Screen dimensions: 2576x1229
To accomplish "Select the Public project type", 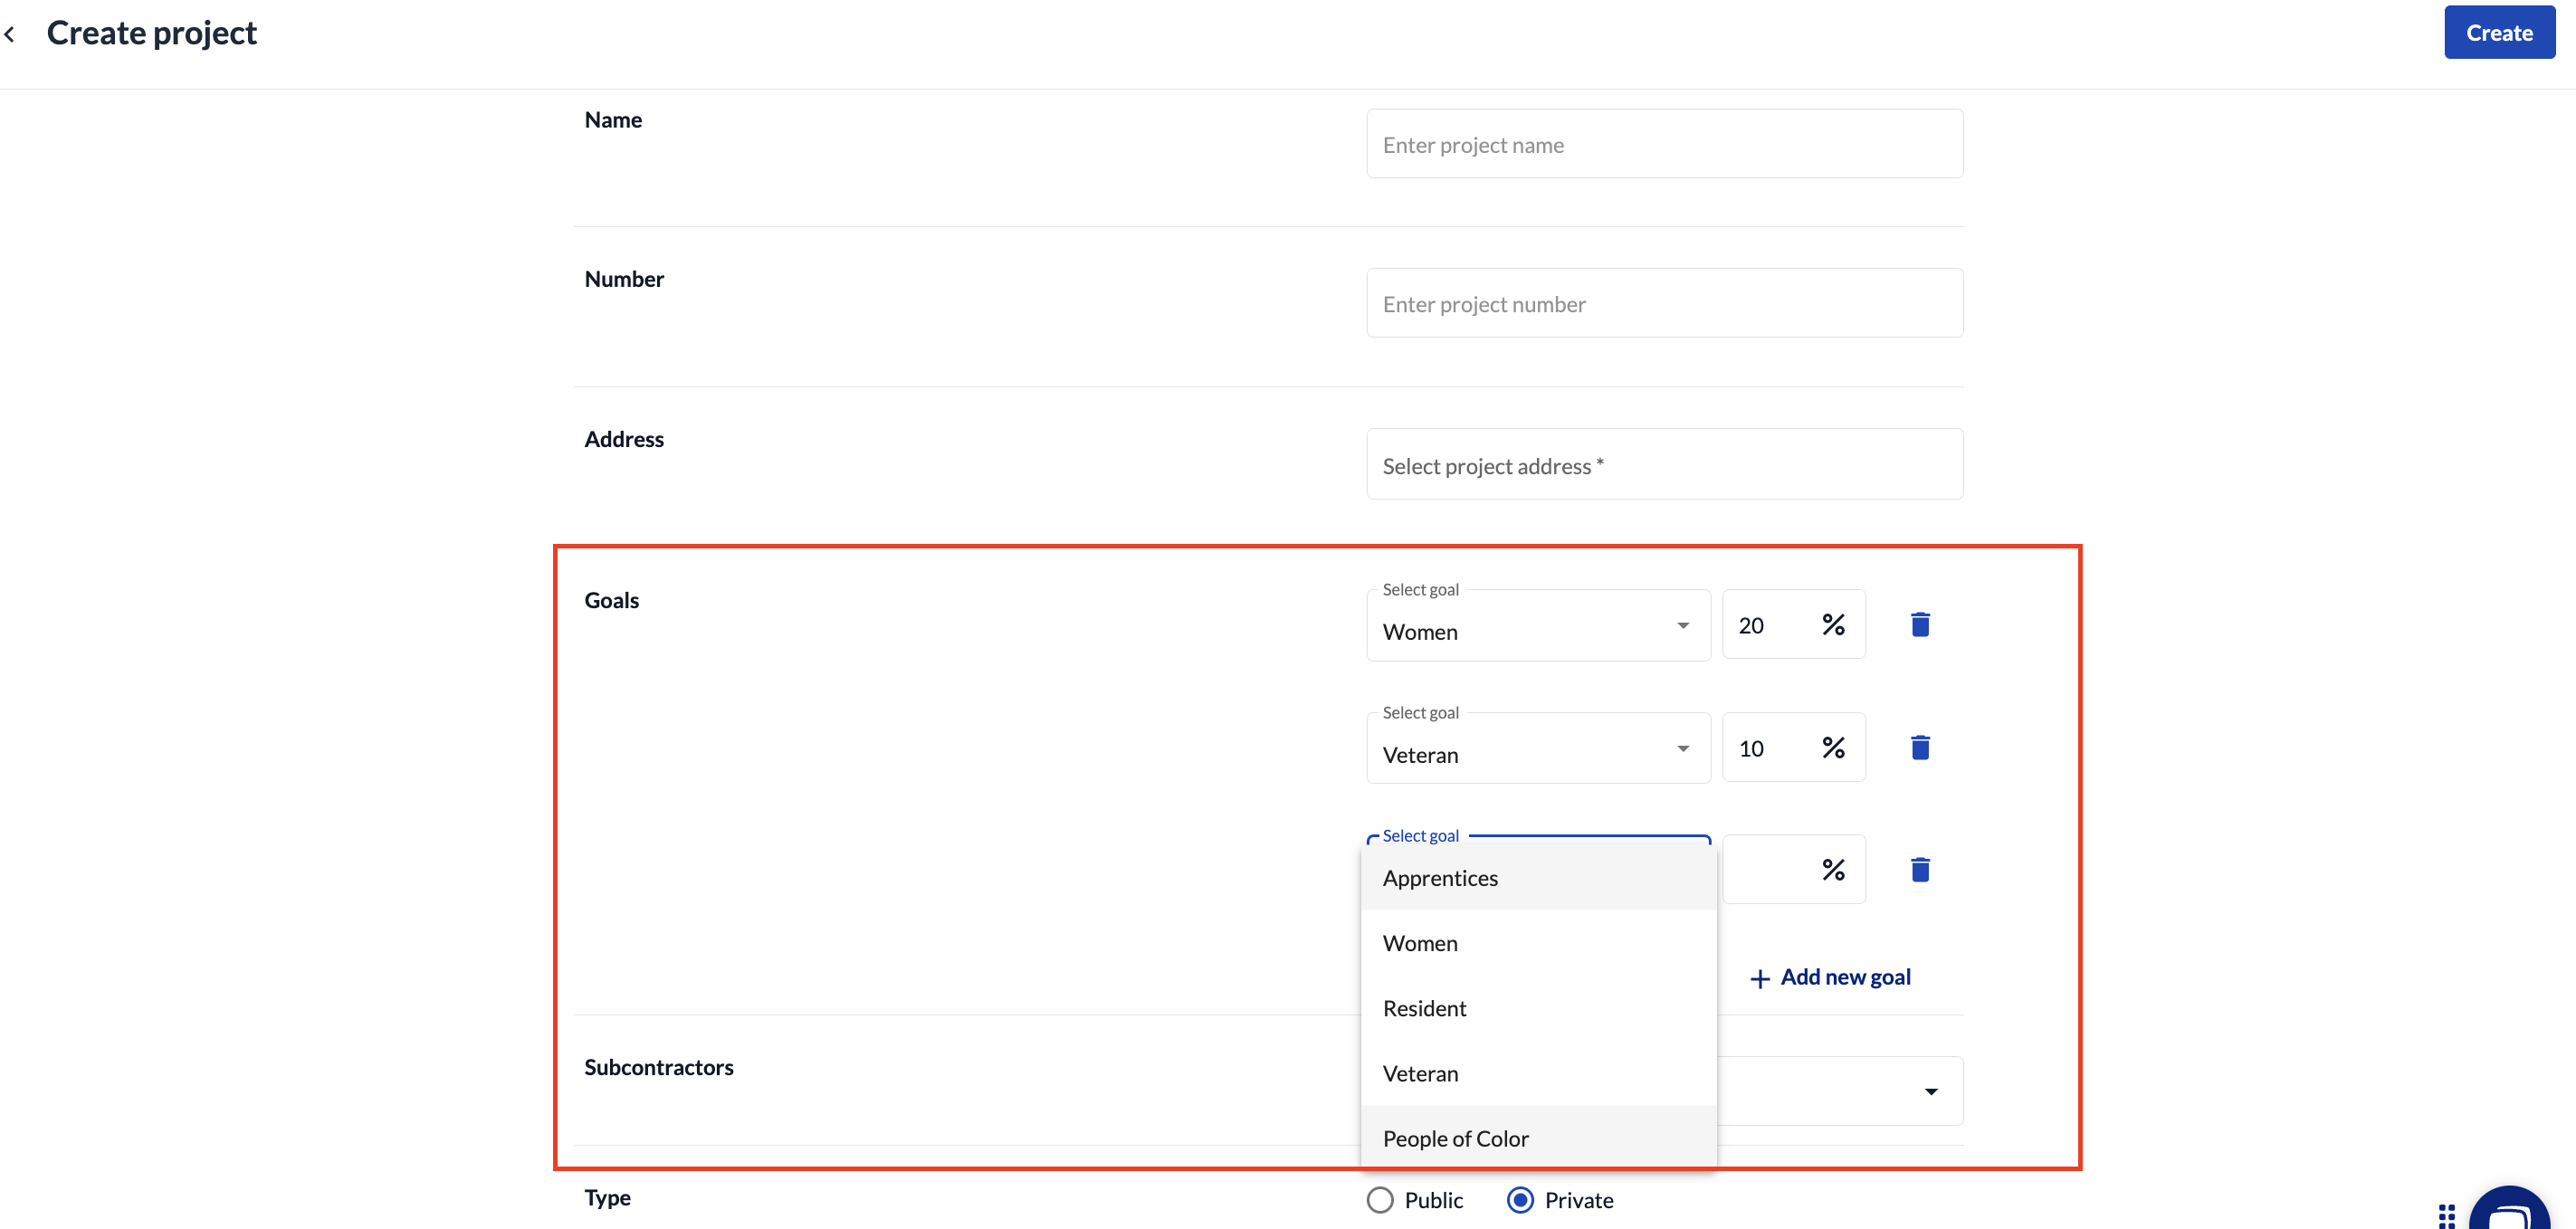I will [1380, 1200].
